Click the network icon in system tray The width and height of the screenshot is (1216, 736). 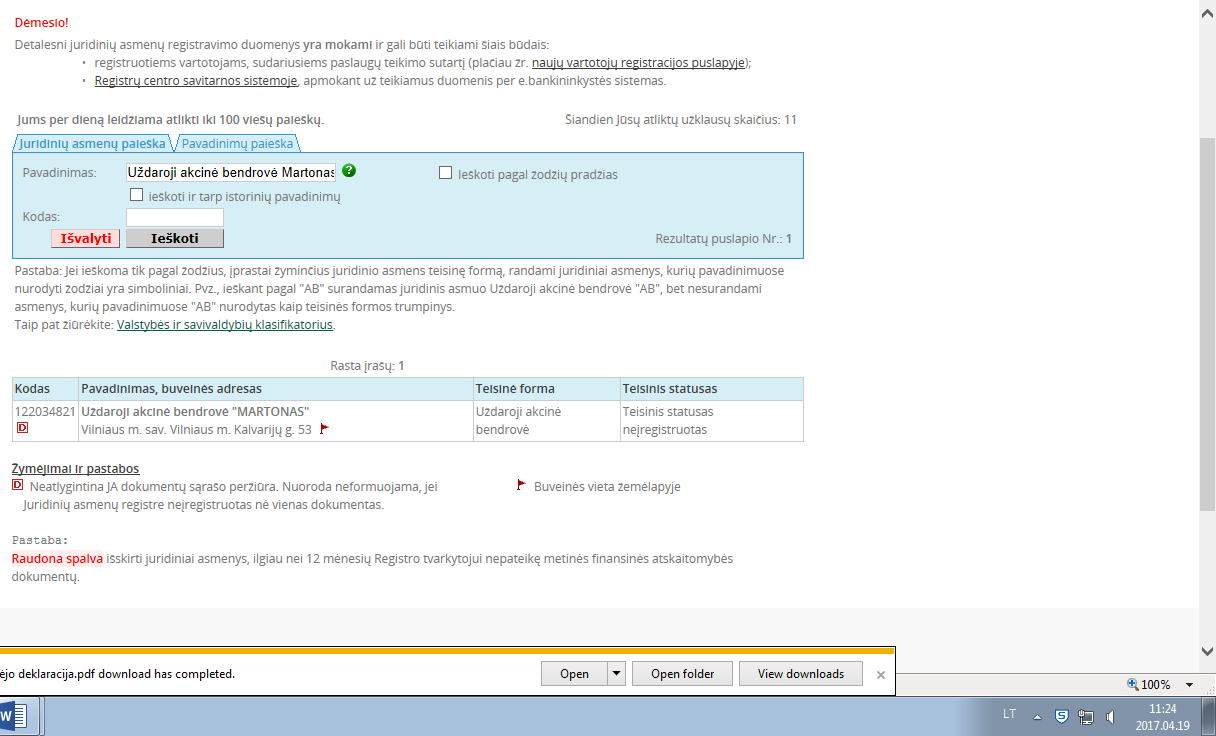[x=1086, y=716]
